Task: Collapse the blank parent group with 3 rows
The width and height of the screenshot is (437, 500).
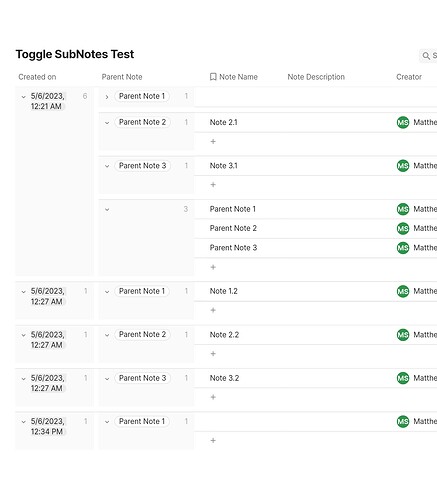Action: 107,210
